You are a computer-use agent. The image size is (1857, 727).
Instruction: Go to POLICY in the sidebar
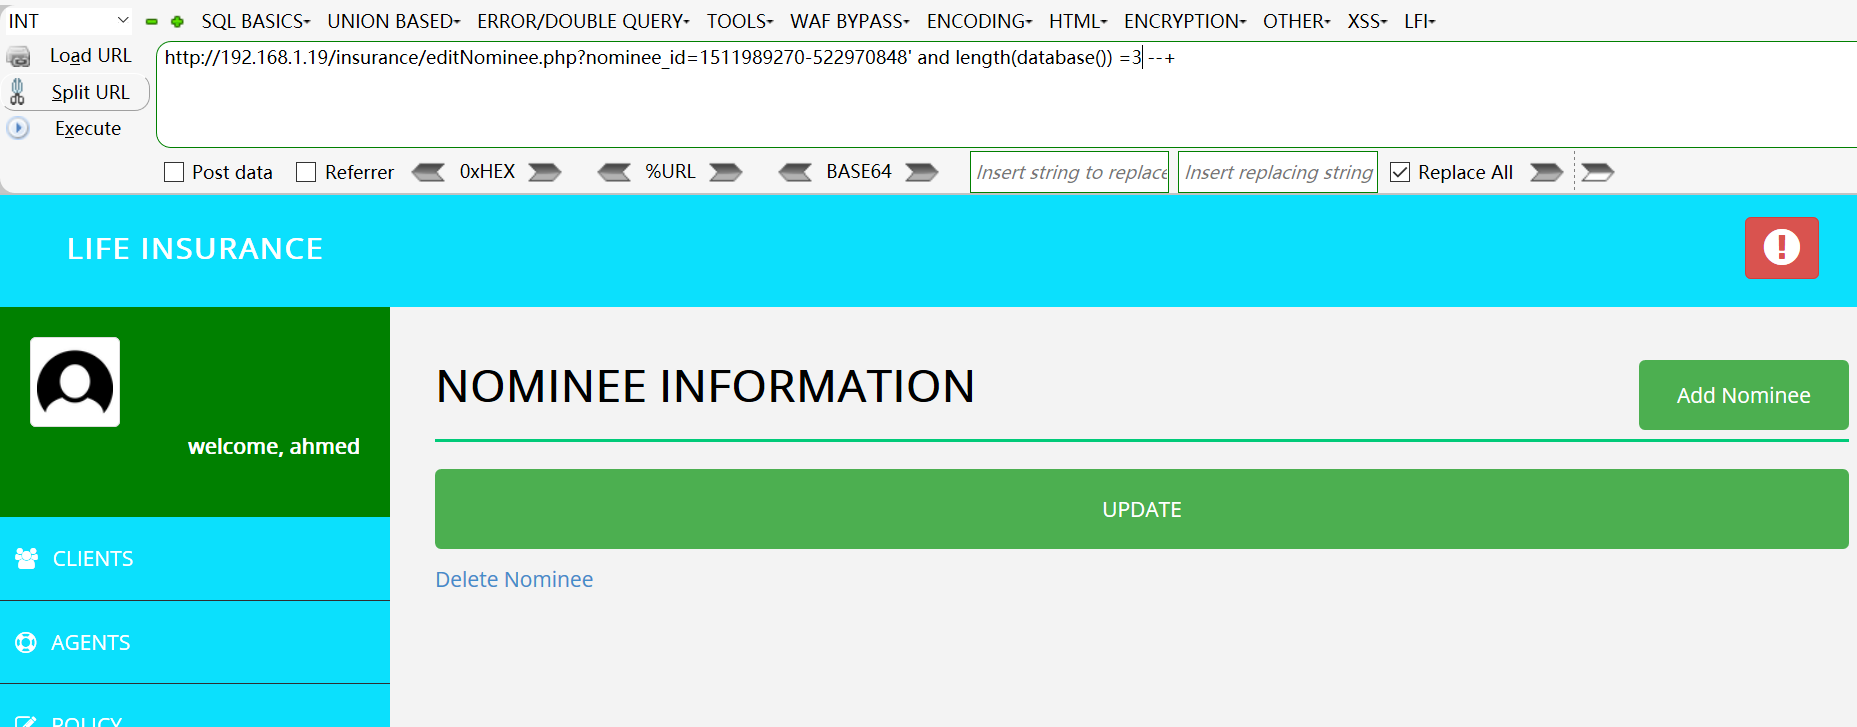tap(195, 707)
